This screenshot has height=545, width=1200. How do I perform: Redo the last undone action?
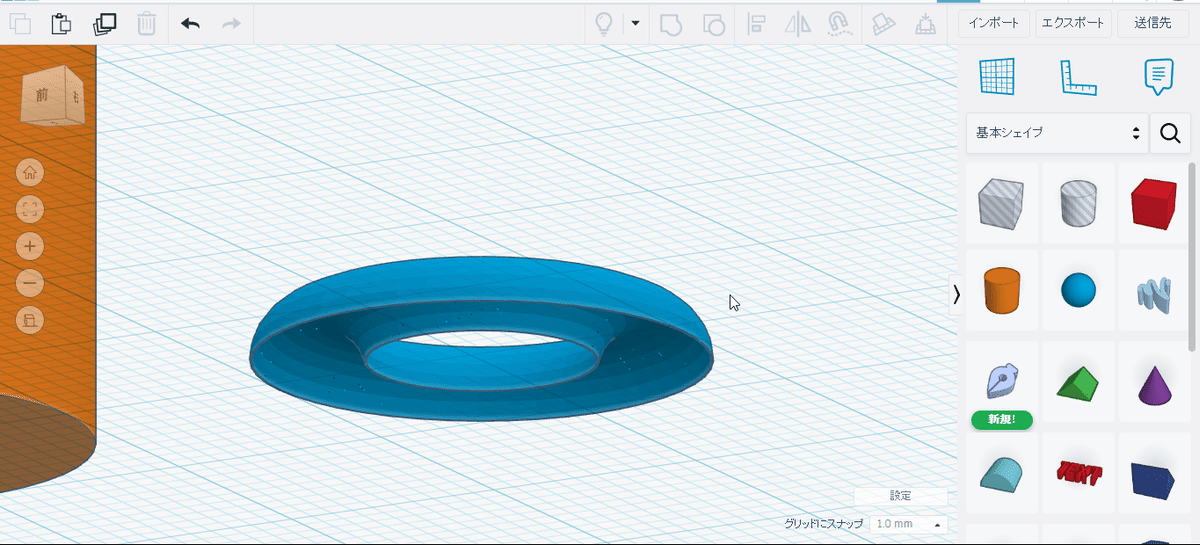coord(231,23)
